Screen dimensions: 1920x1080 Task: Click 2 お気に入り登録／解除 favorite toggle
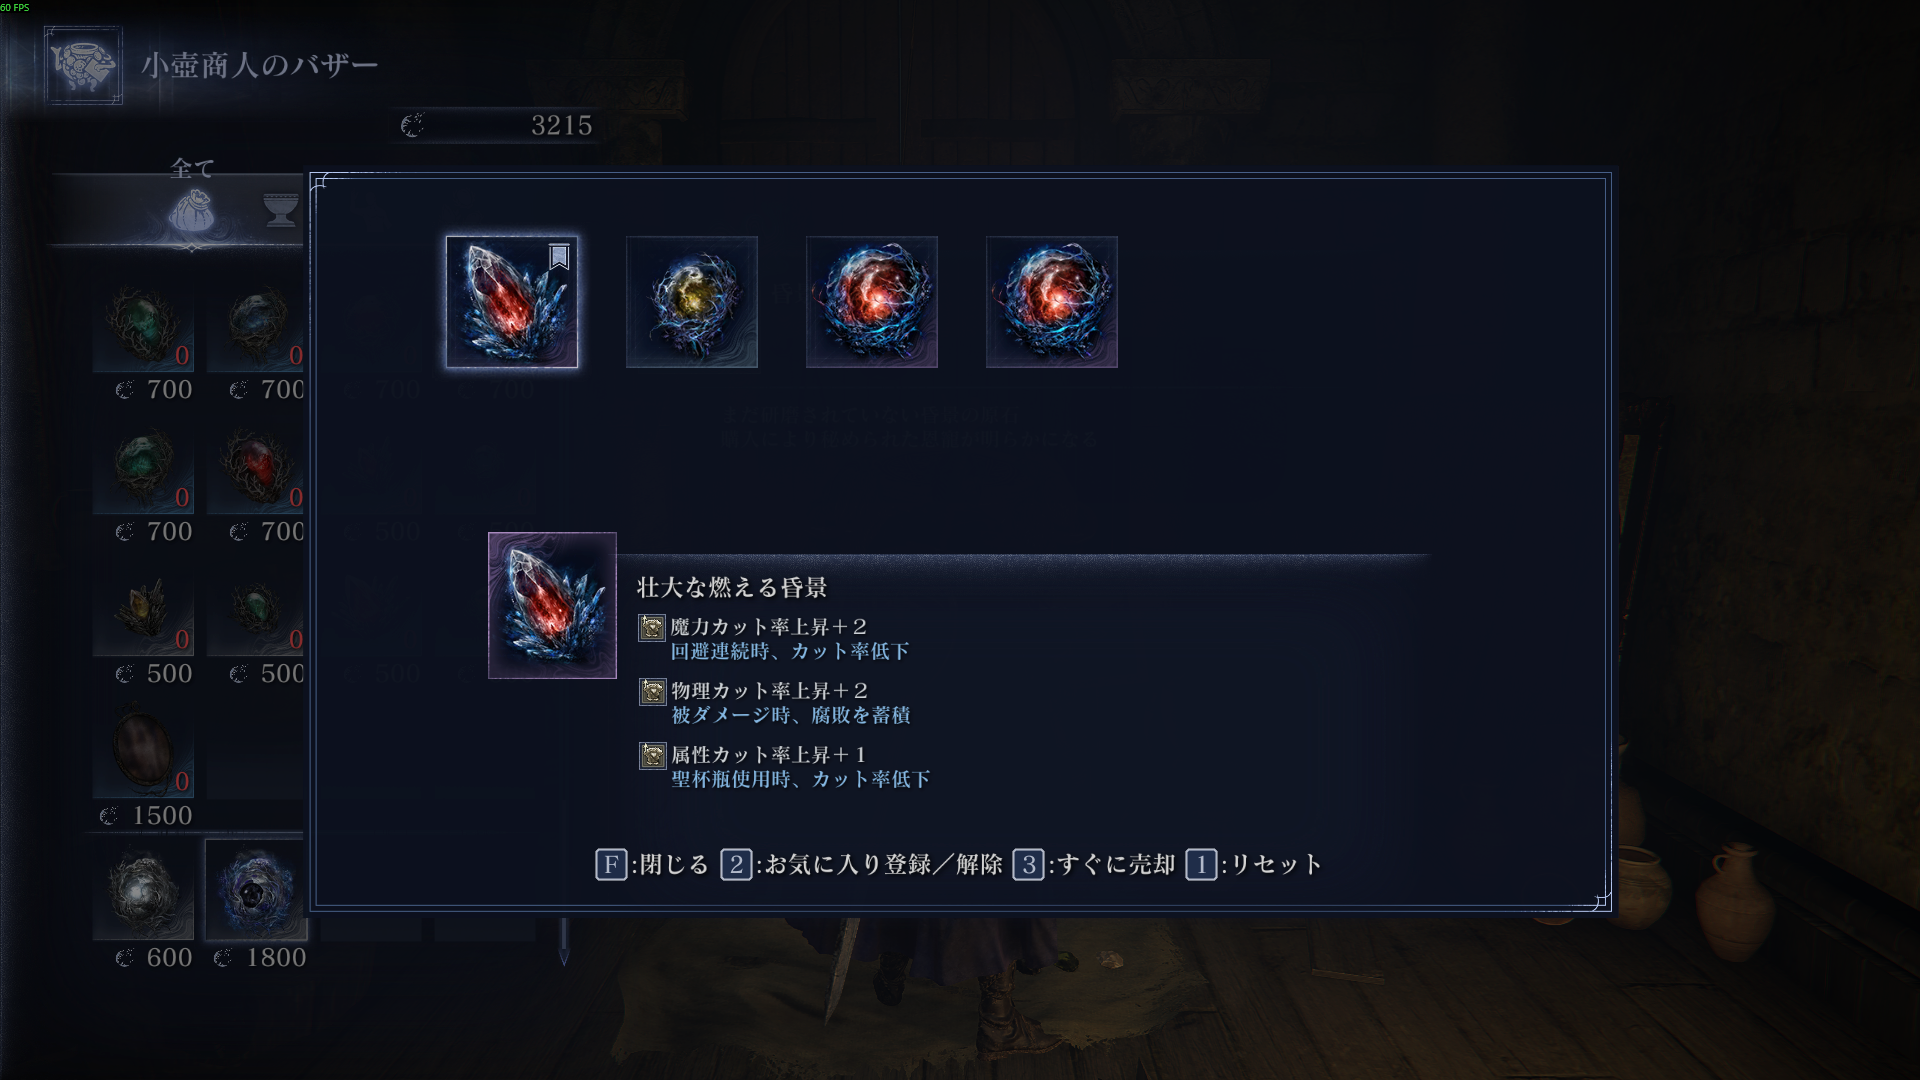[x=862, y=864]
